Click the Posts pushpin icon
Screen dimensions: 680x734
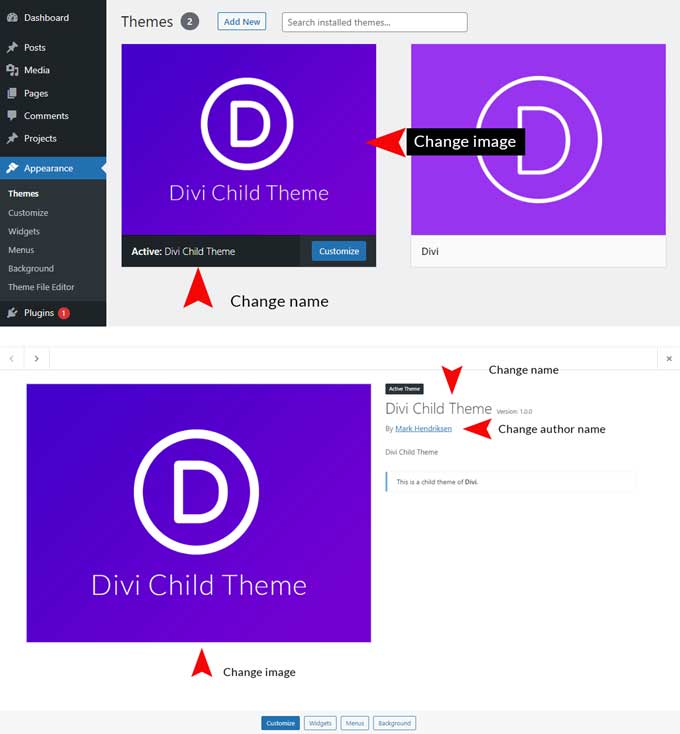pyautogui.click(x=13, y=47)
